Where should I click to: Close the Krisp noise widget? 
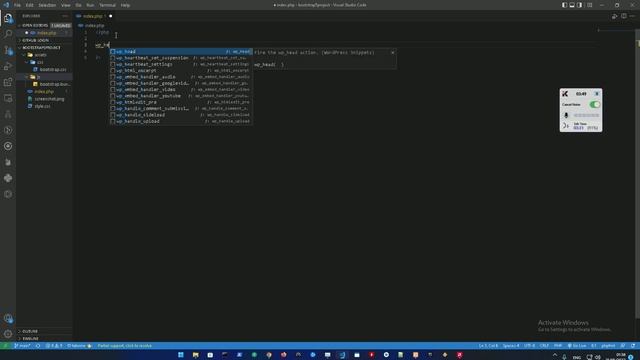pos(597,94)
